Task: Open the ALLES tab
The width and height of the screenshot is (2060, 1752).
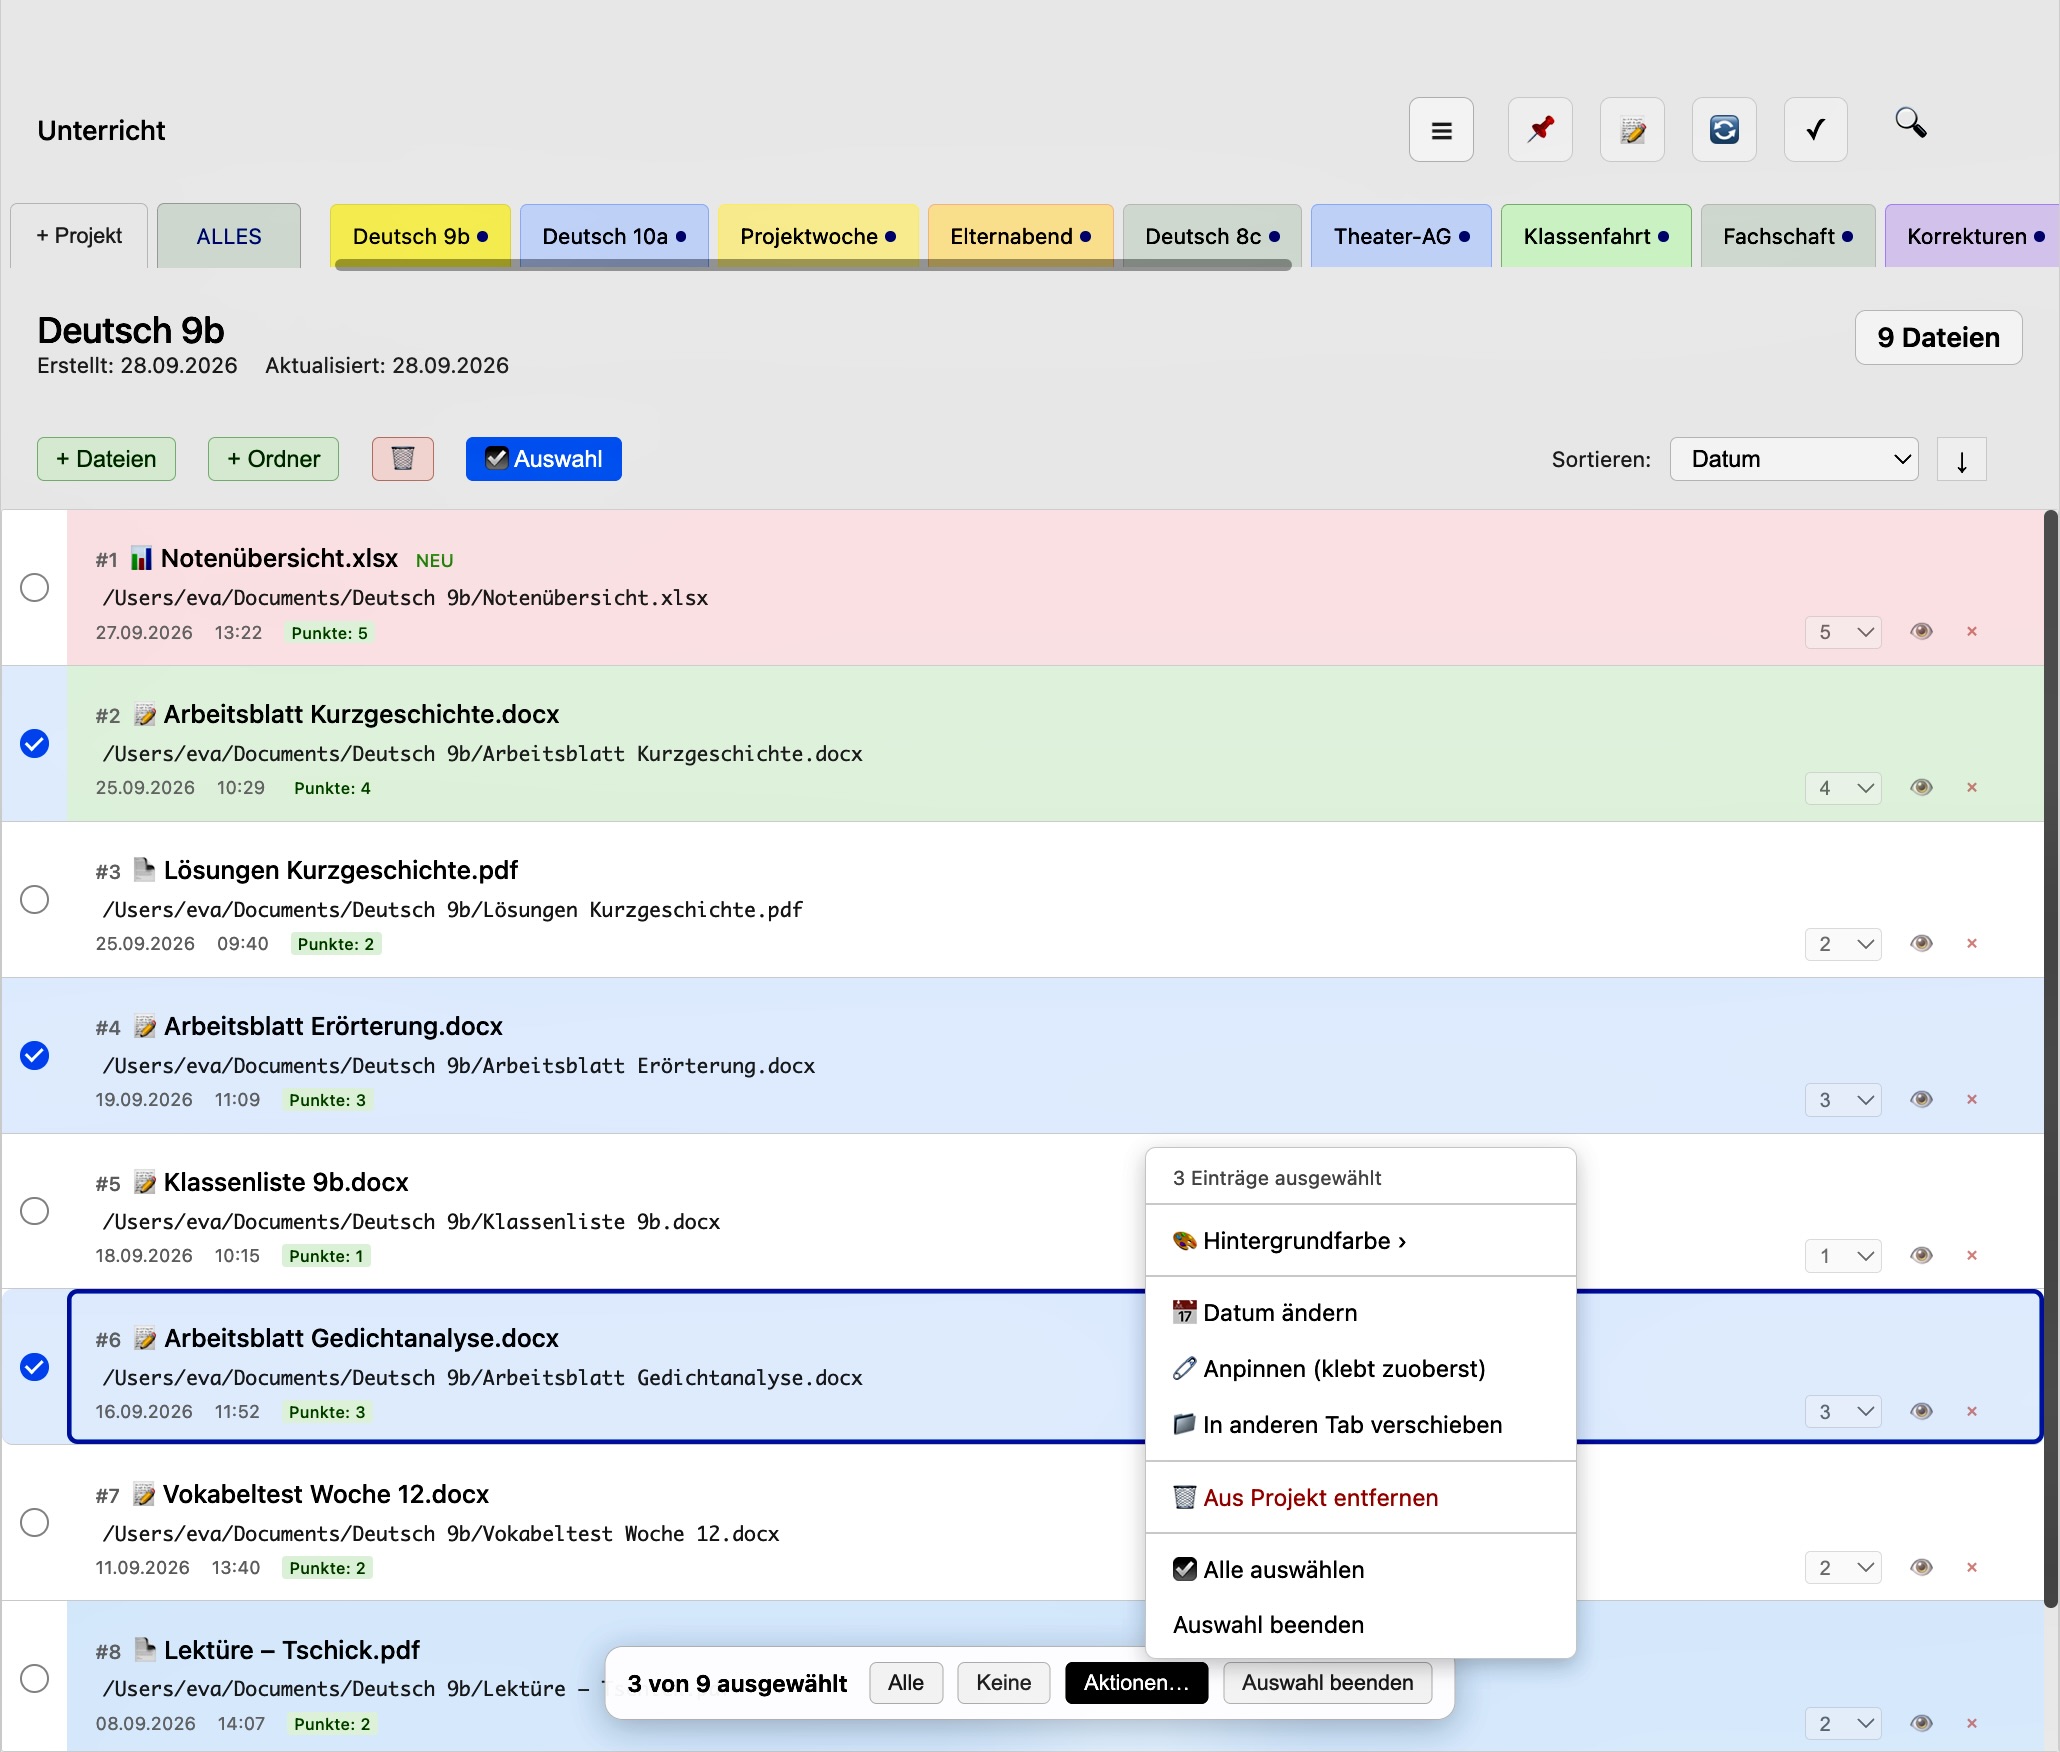Action: (x=229, y=236)
